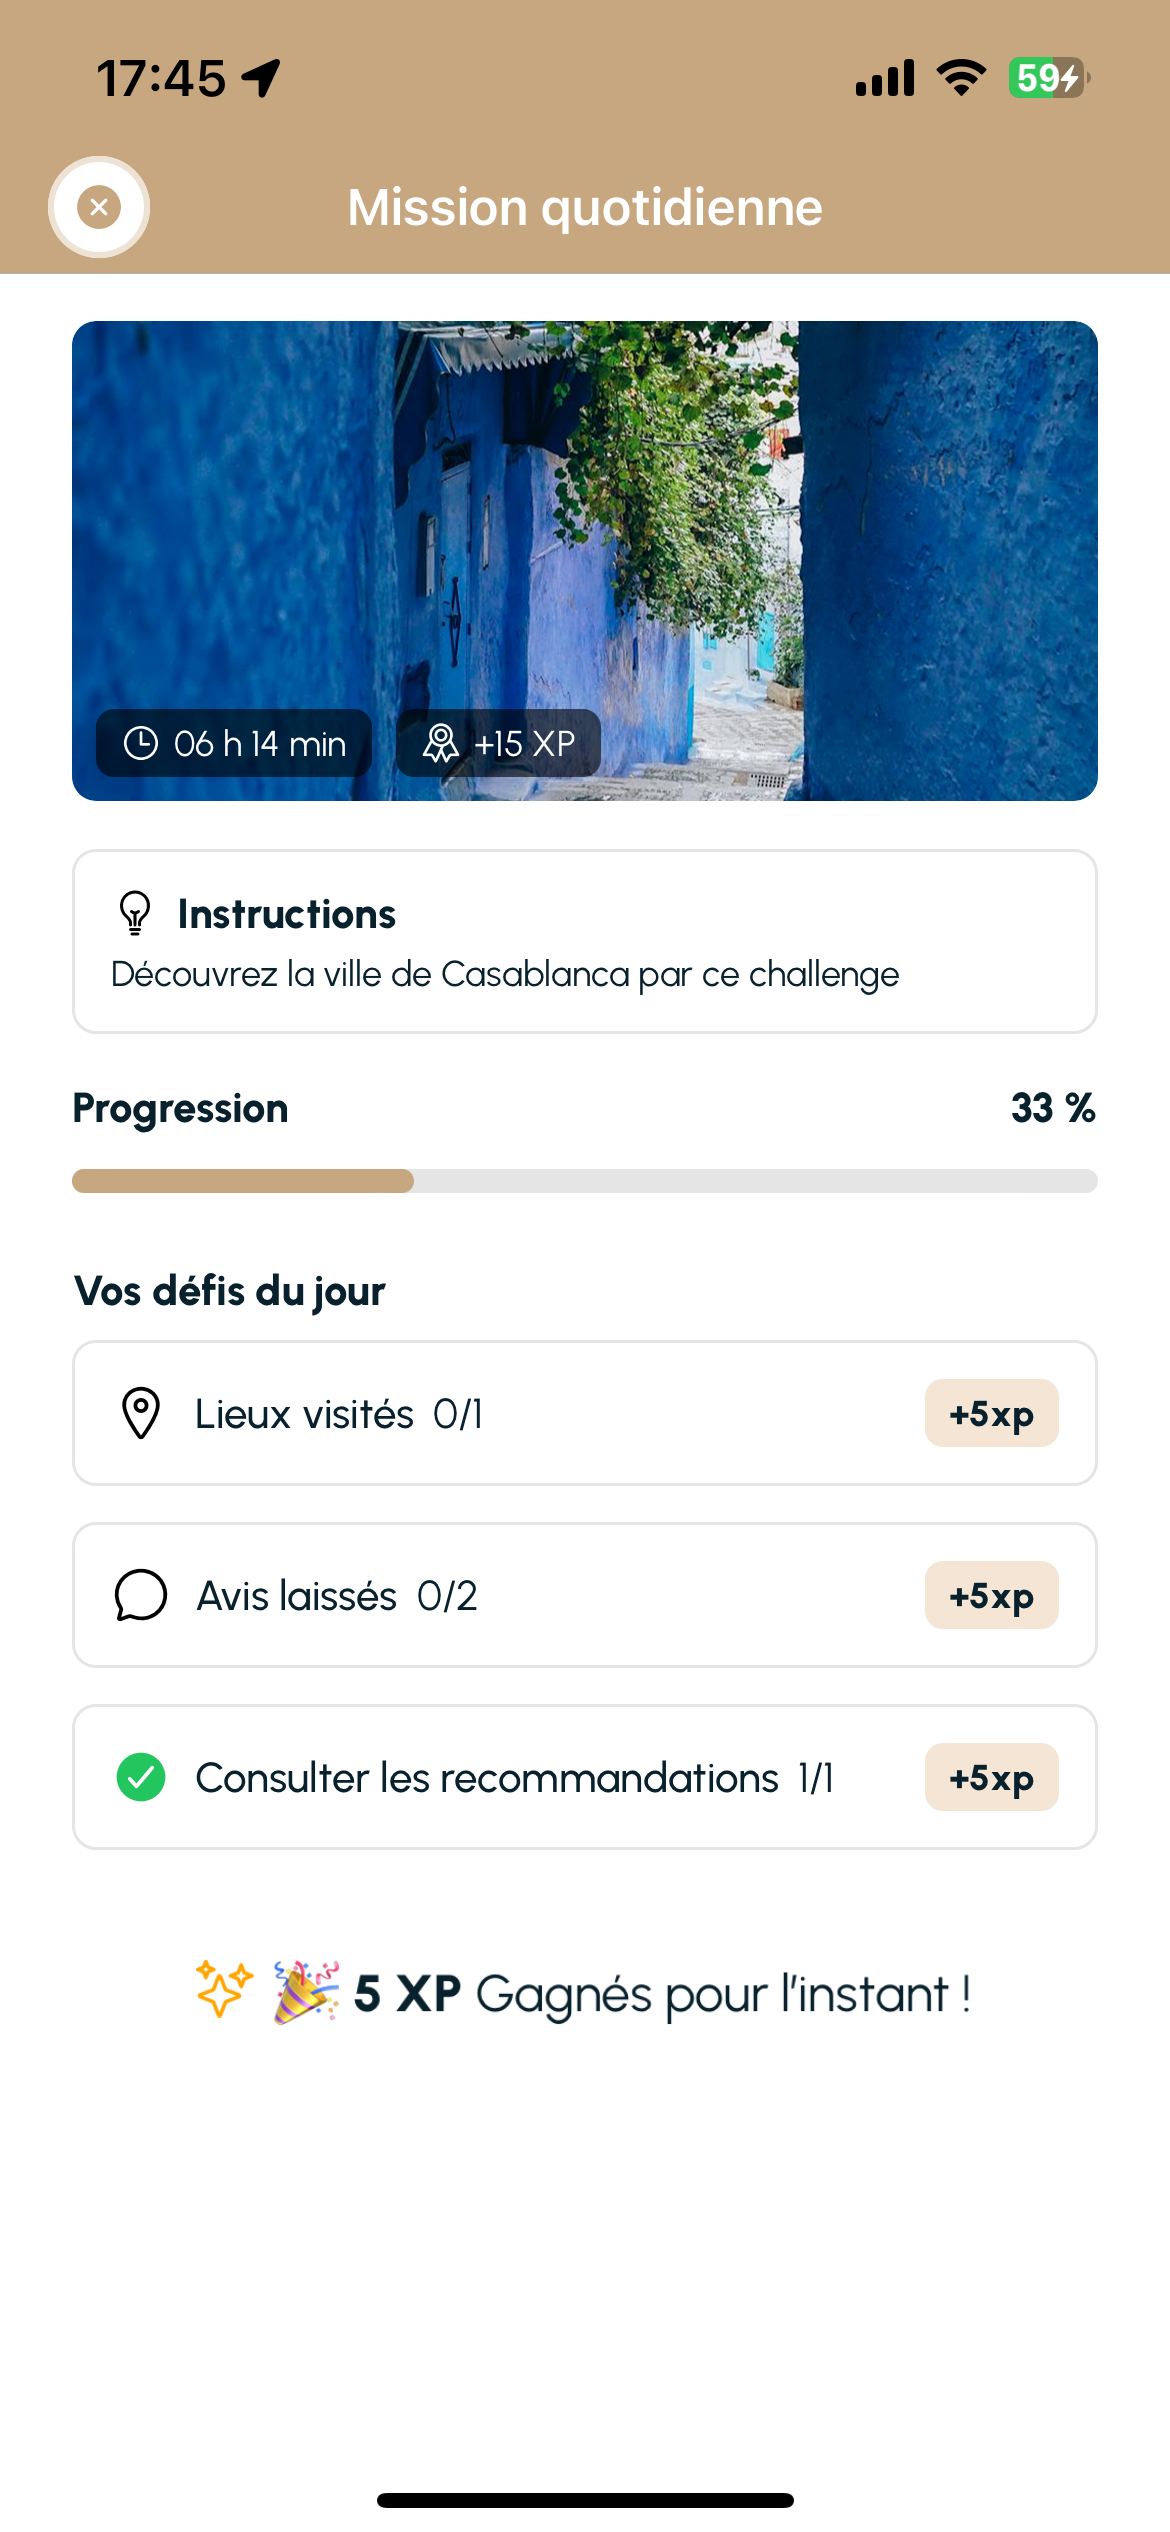Tap the location pin icon for Lieux visités
This screenshot has width=1170, height=2532.
click(141, 1413)
